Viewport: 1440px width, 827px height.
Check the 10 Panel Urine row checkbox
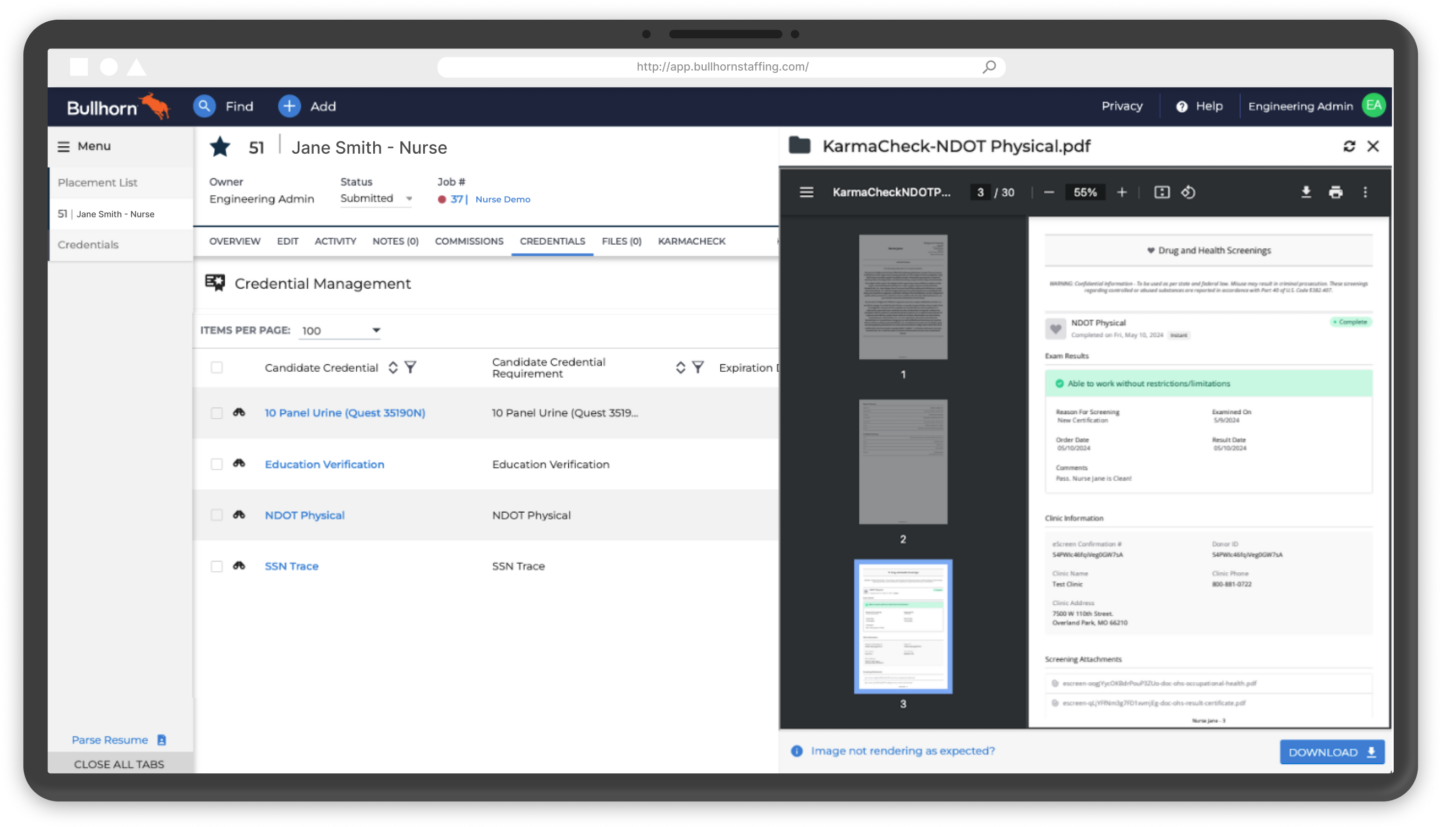click(x=217, y=412)
